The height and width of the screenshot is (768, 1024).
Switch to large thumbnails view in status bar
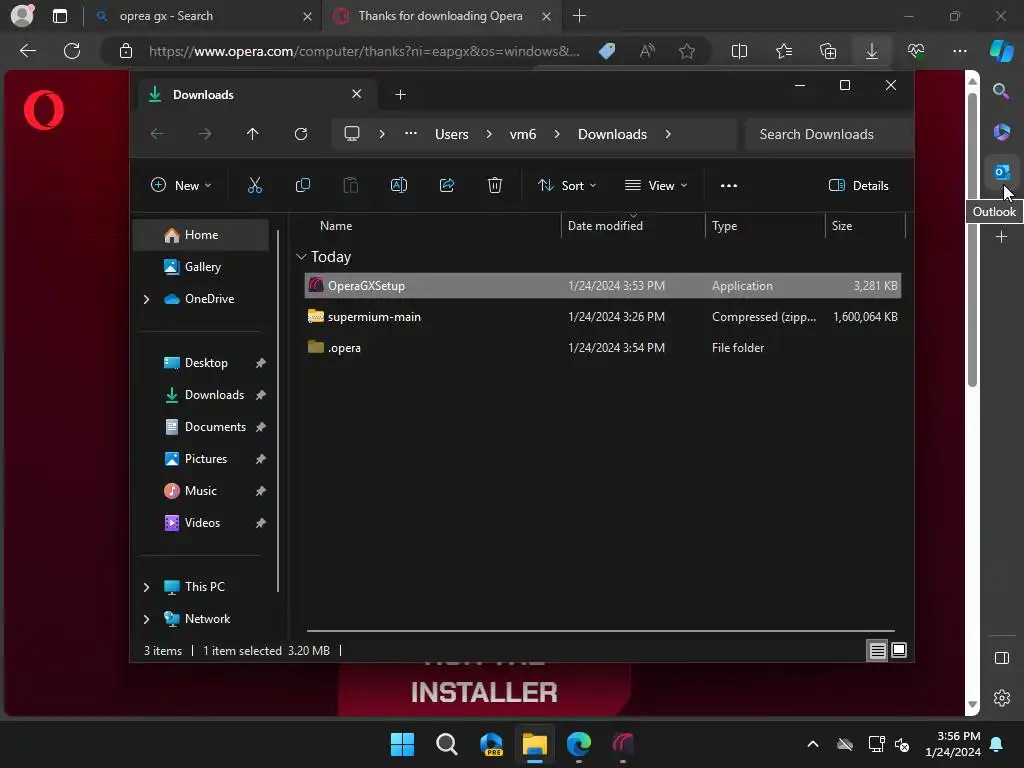coord(899,650)
